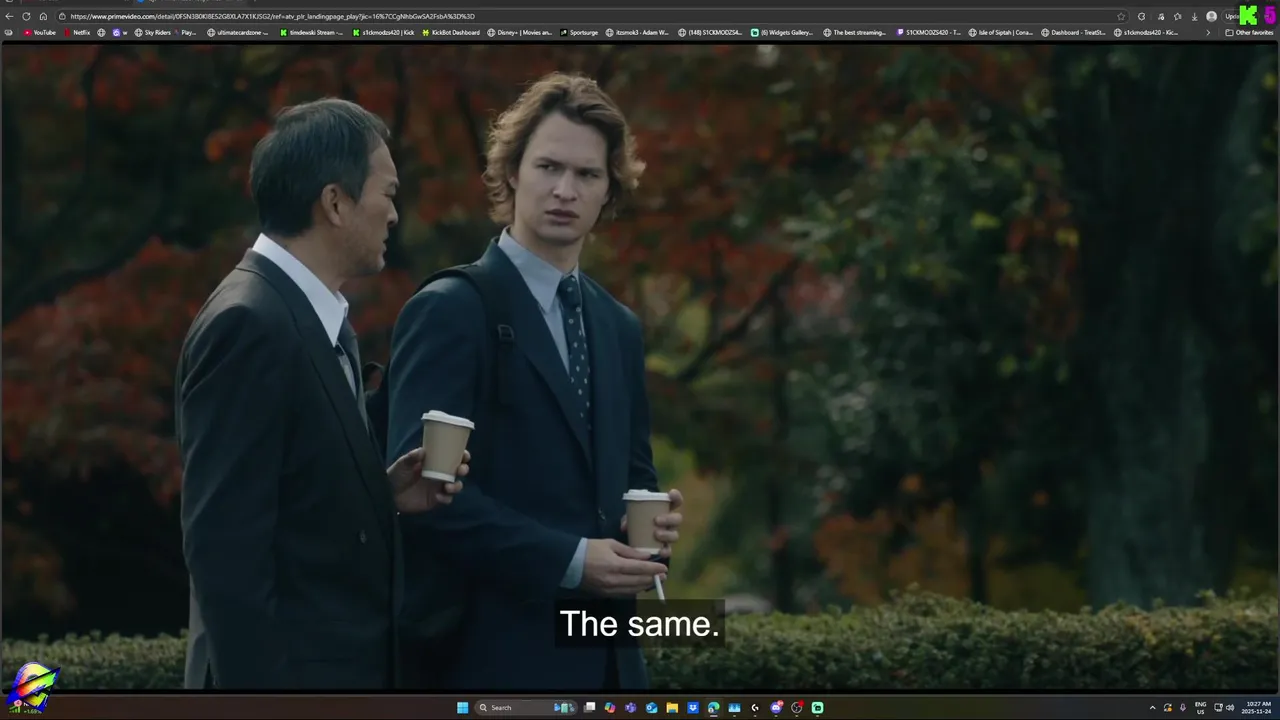Reload the Prime Video page

[x=26, y=16]
